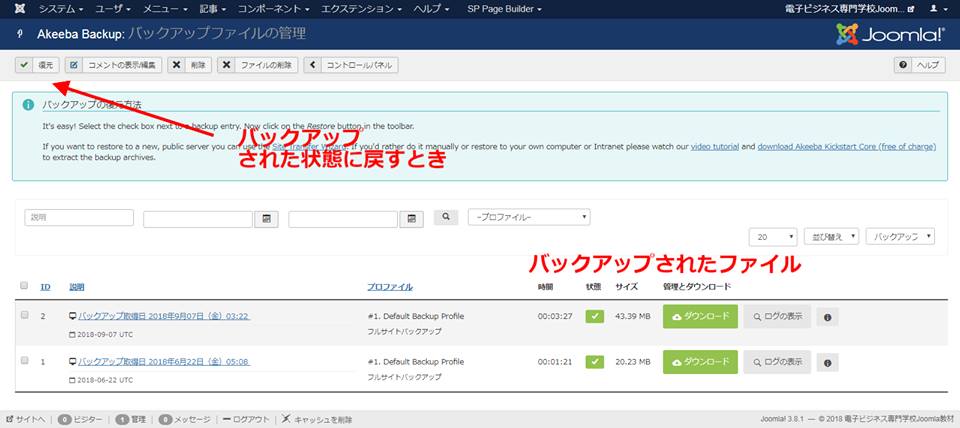Sort by the ID column header
Image resolution: width=960 pixels, height=428 pixels.
(x=45, y=287)
